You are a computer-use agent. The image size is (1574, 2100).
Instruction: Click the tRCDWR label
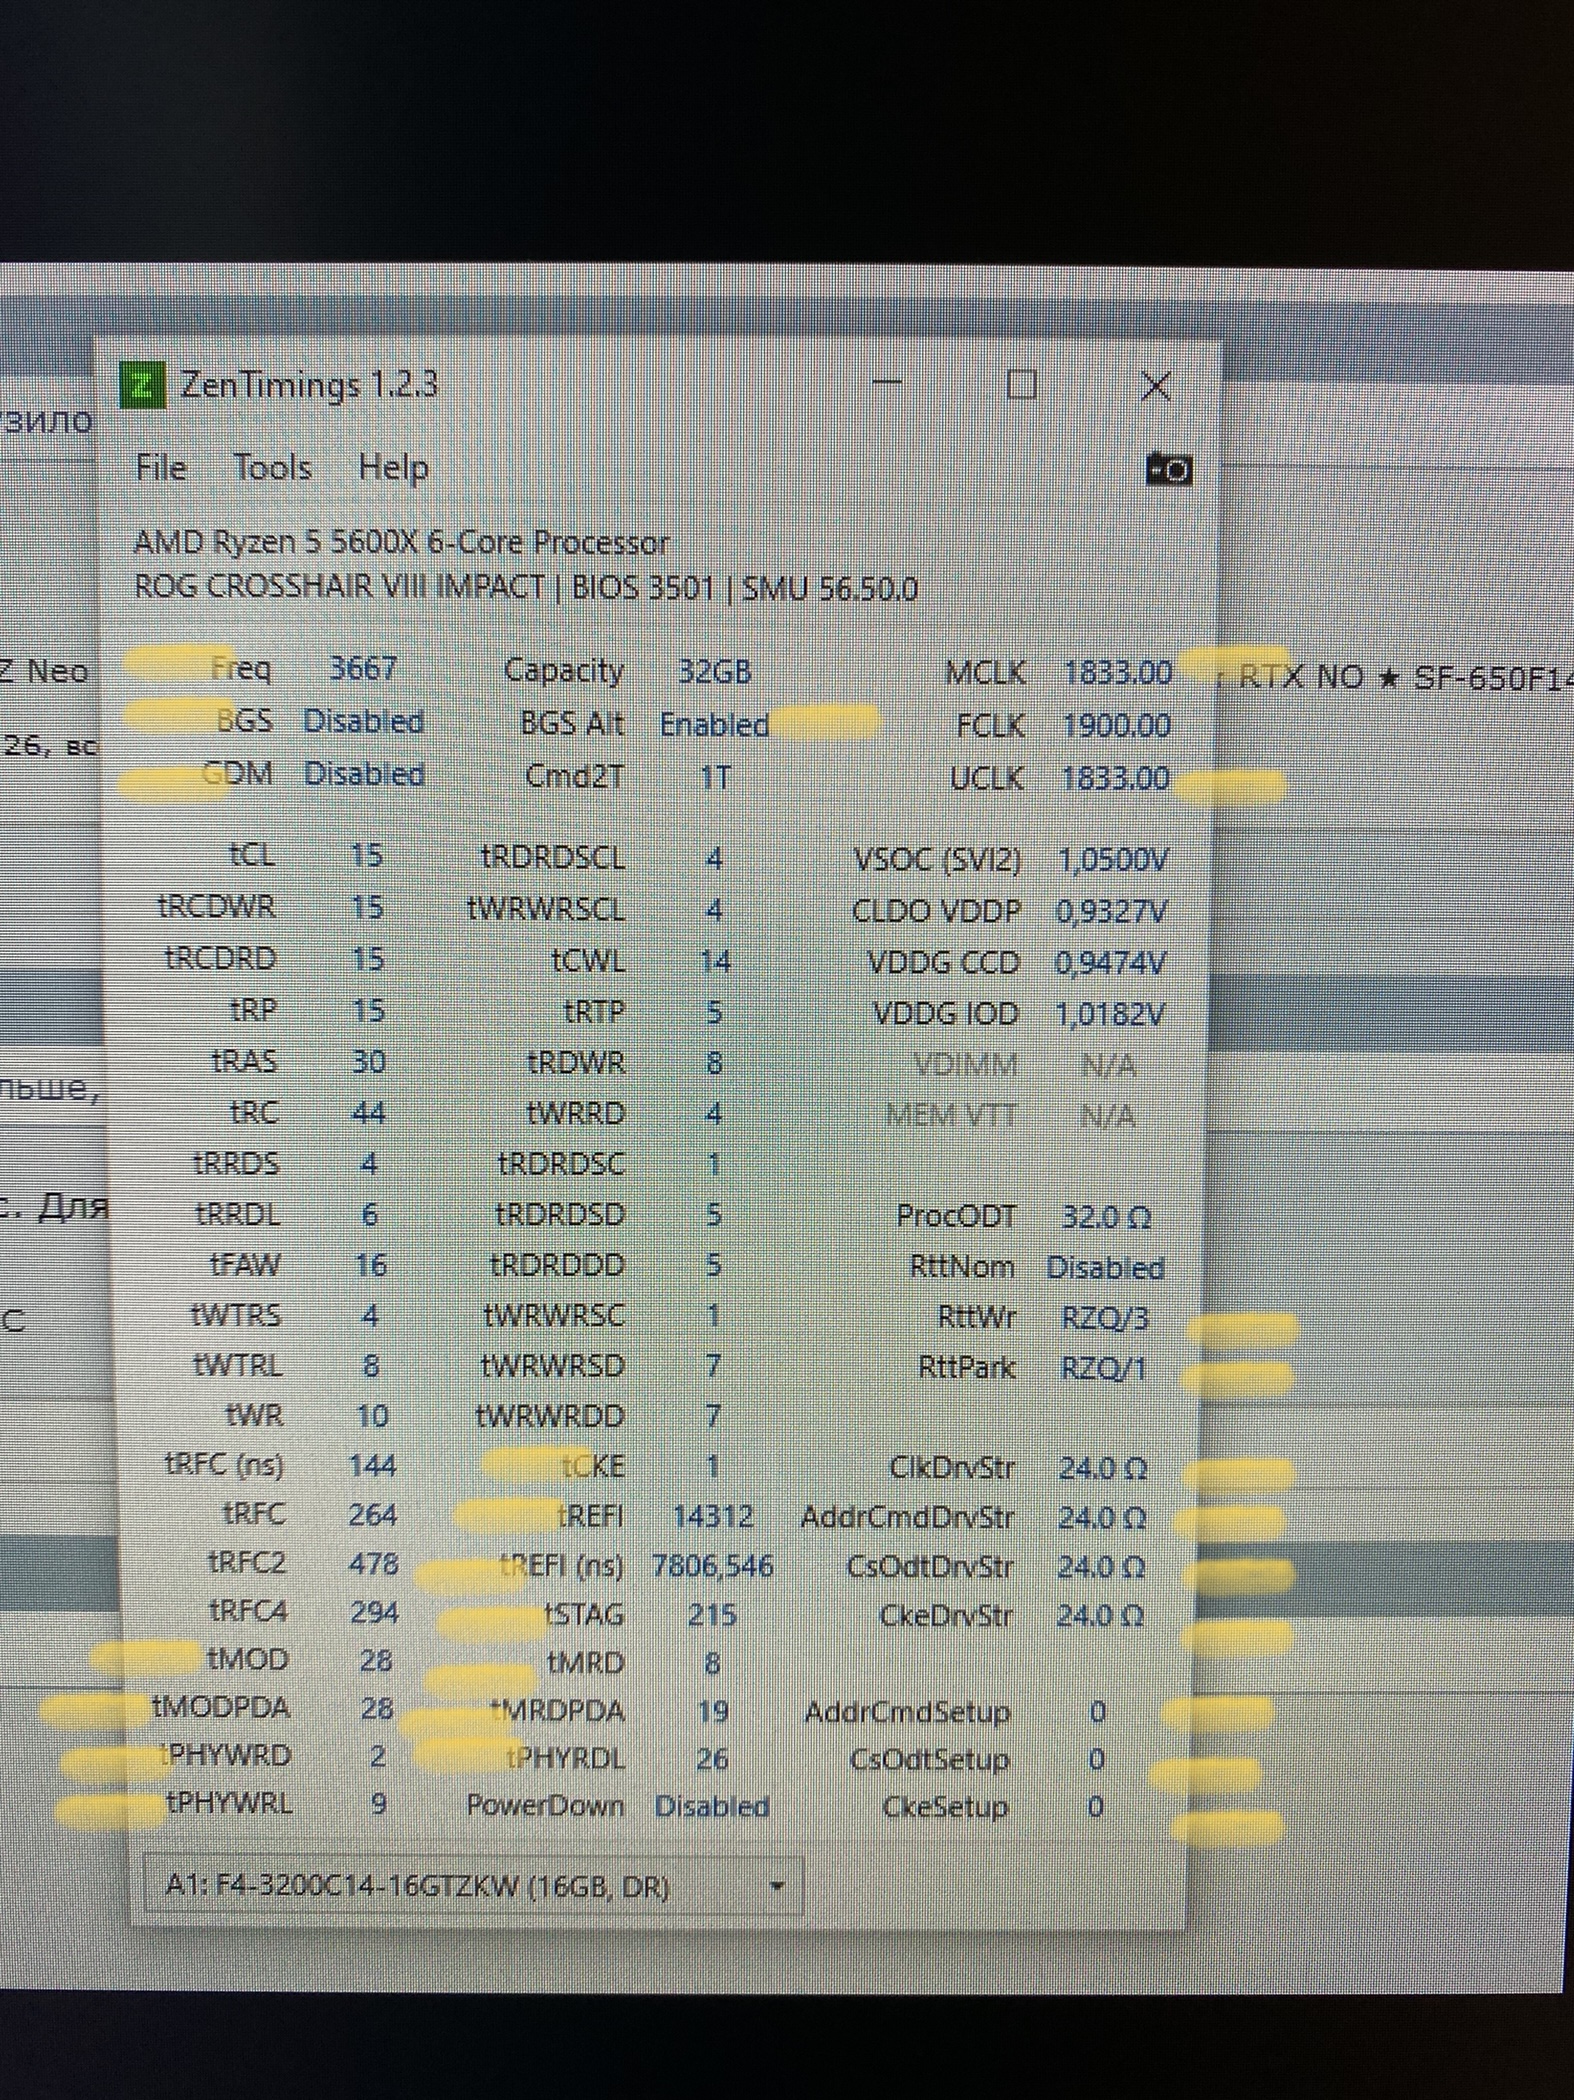[x=216, y=907]
